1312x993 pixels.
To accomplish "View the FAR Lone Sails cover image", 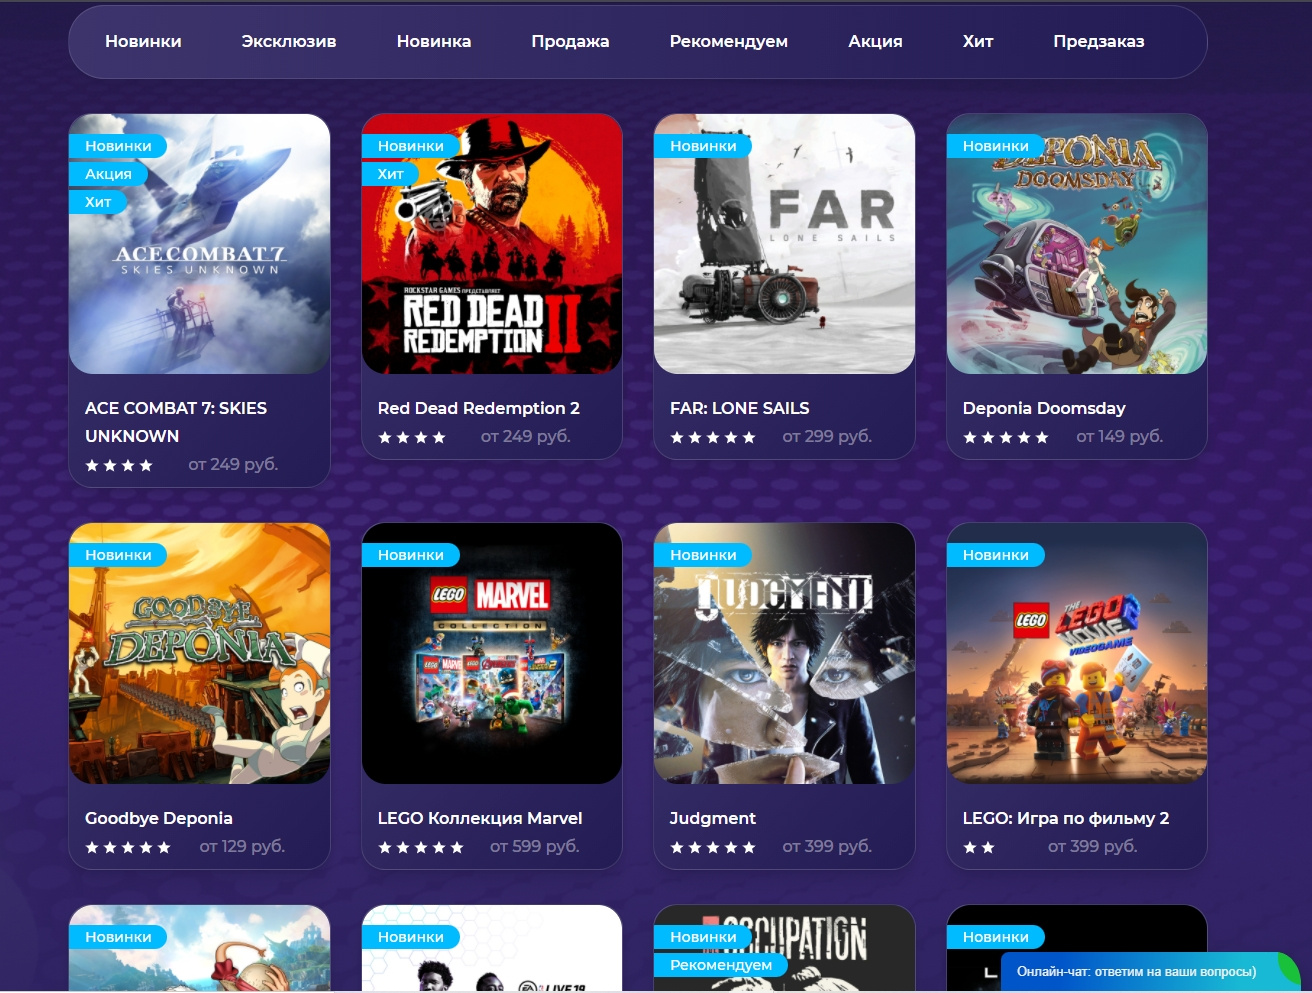I will [784, 244].
